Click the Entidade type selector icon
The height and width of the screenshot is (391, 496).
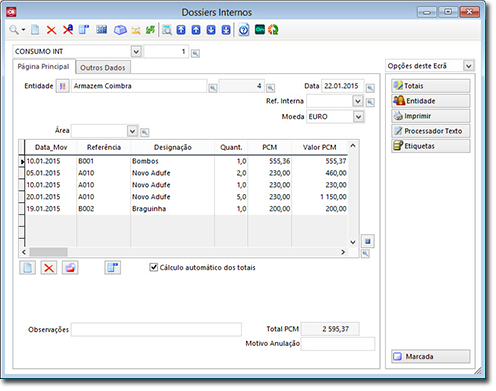click(62, 86)
